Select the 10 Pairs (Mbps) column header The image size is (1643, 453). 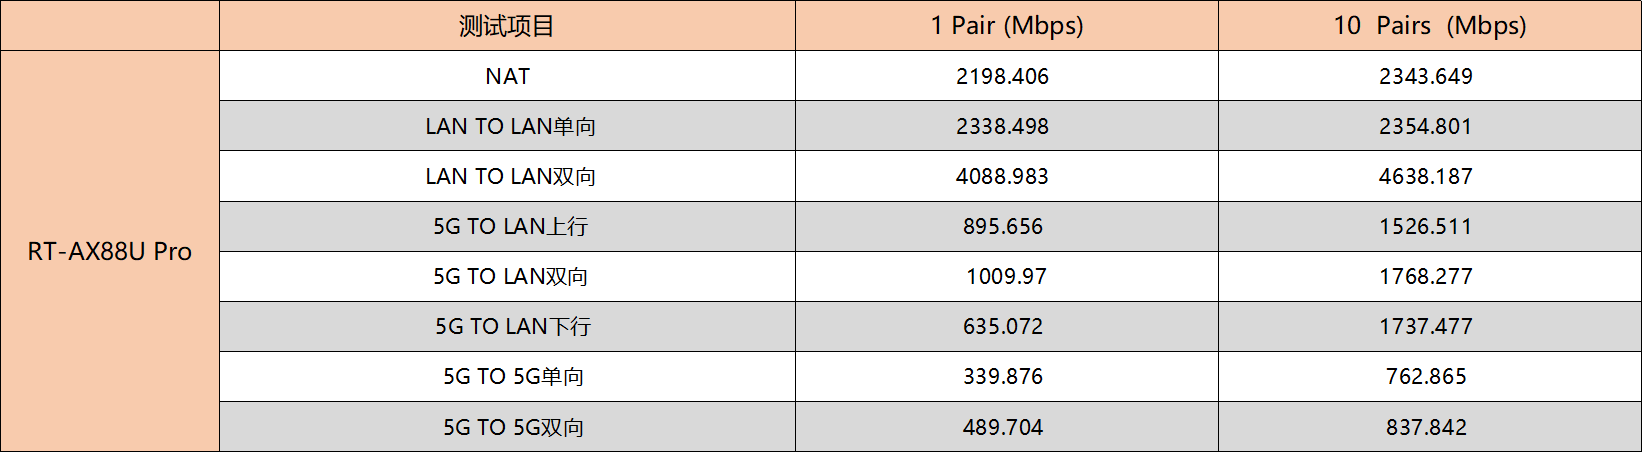pos(1430,25)
